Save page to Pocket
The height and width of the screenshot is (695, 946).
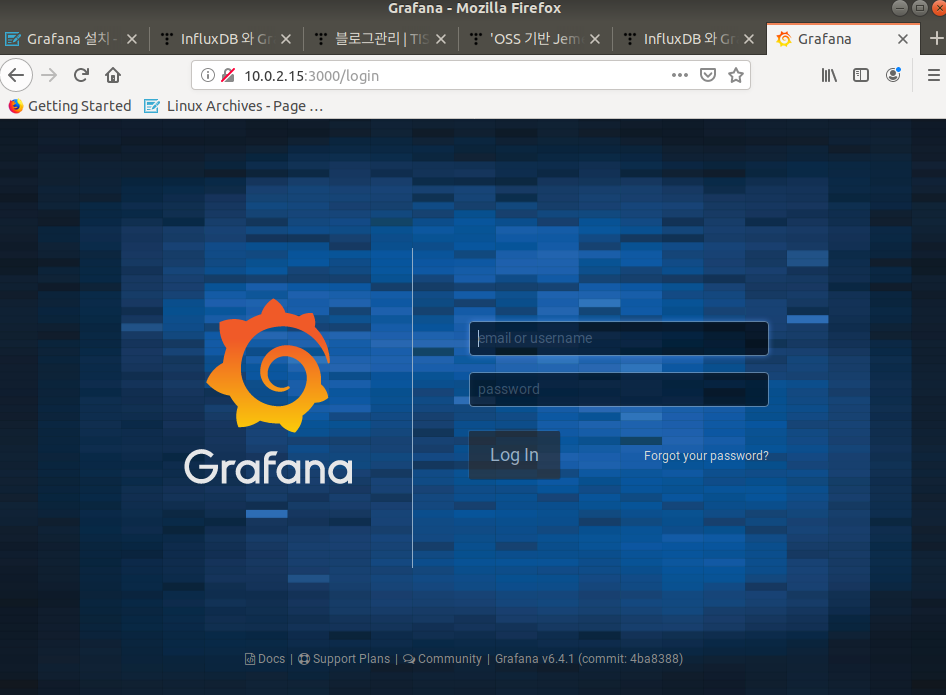[x=708, y=75]
